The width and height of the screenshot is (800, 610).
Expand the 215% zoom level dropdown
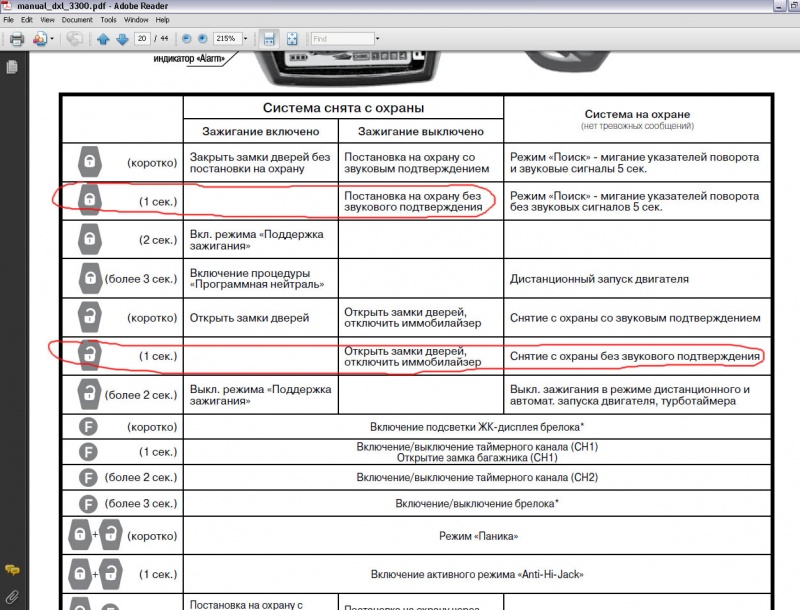pos(246,39)
